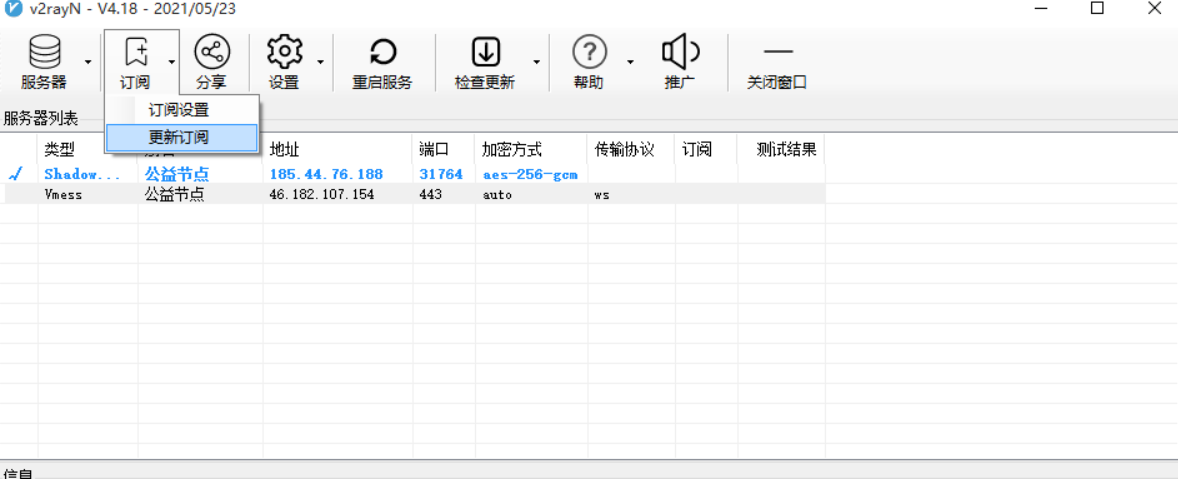
Task: Click the 关闭窗口 close window toolbar item
Action: [777, 62]
